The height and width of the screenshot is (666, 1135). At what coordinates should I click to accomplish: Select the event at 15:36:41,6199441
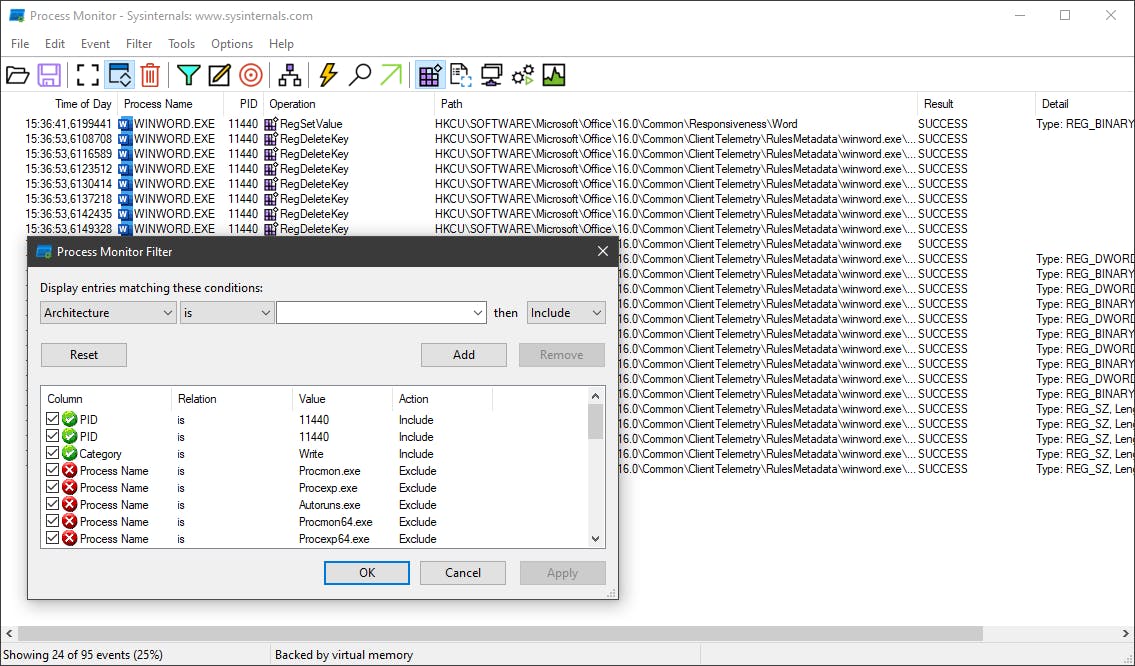click(x=568, y=124)
